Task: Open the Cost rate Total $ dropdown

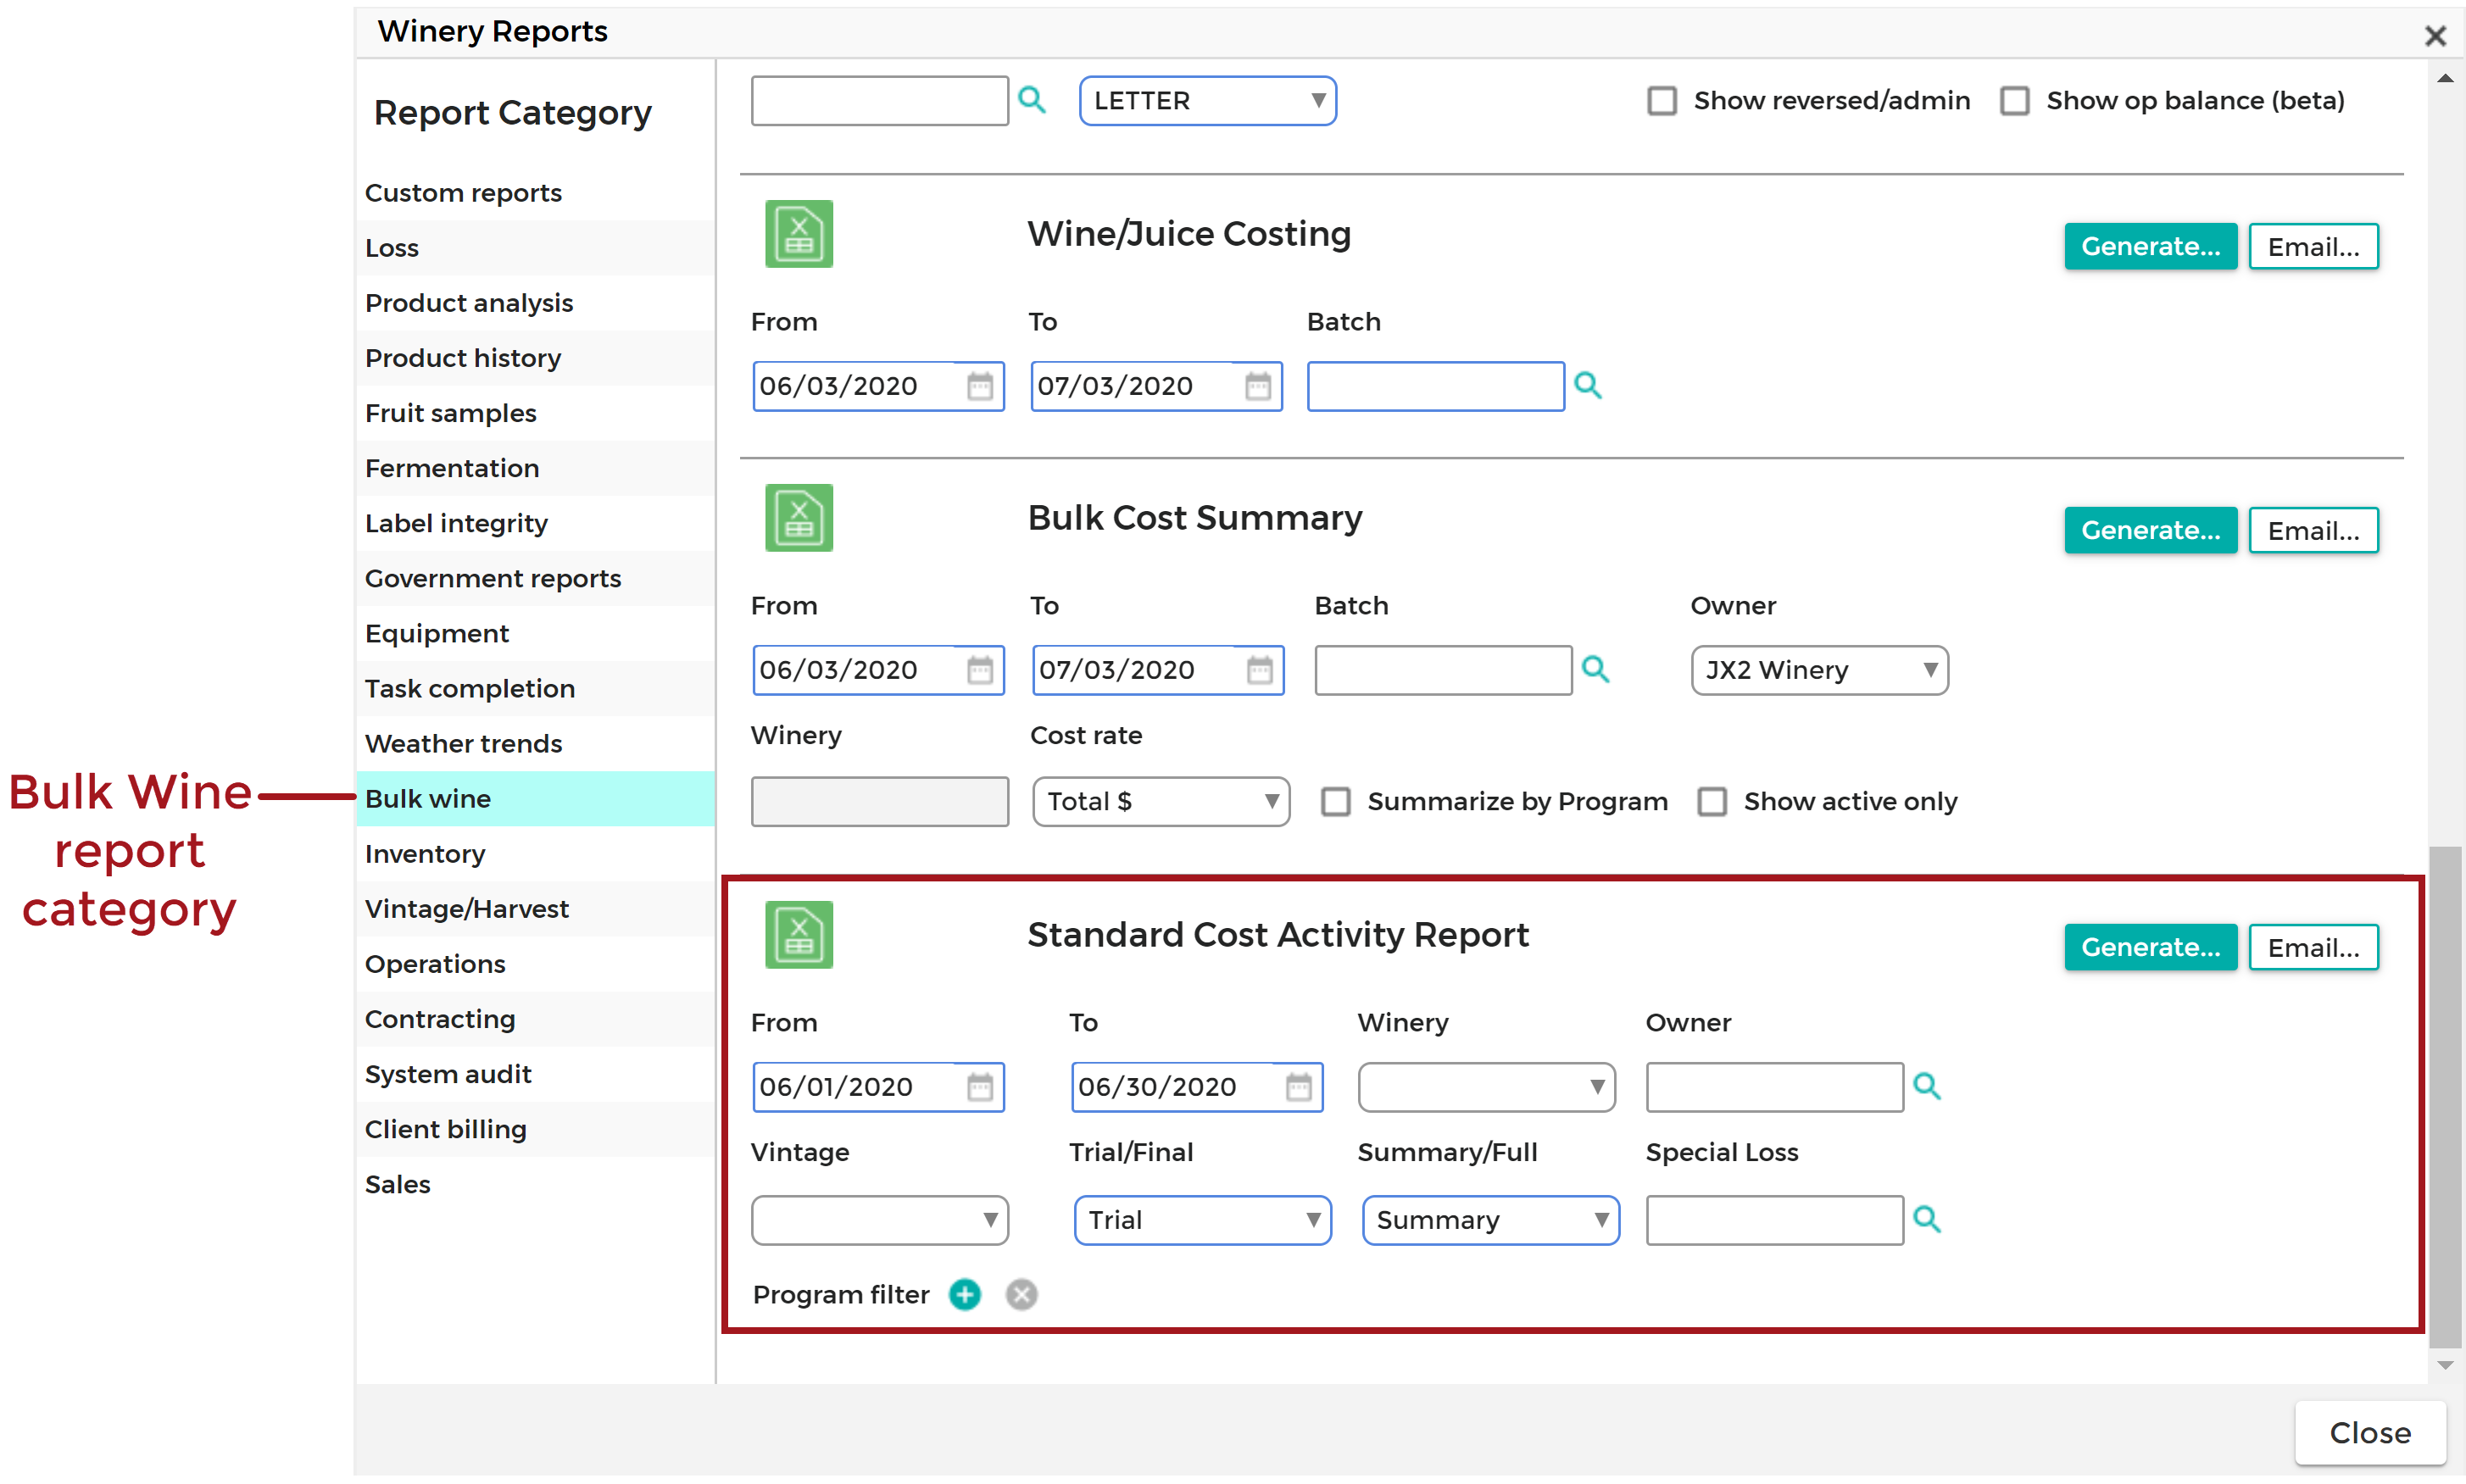Action: pos(1161,802)
